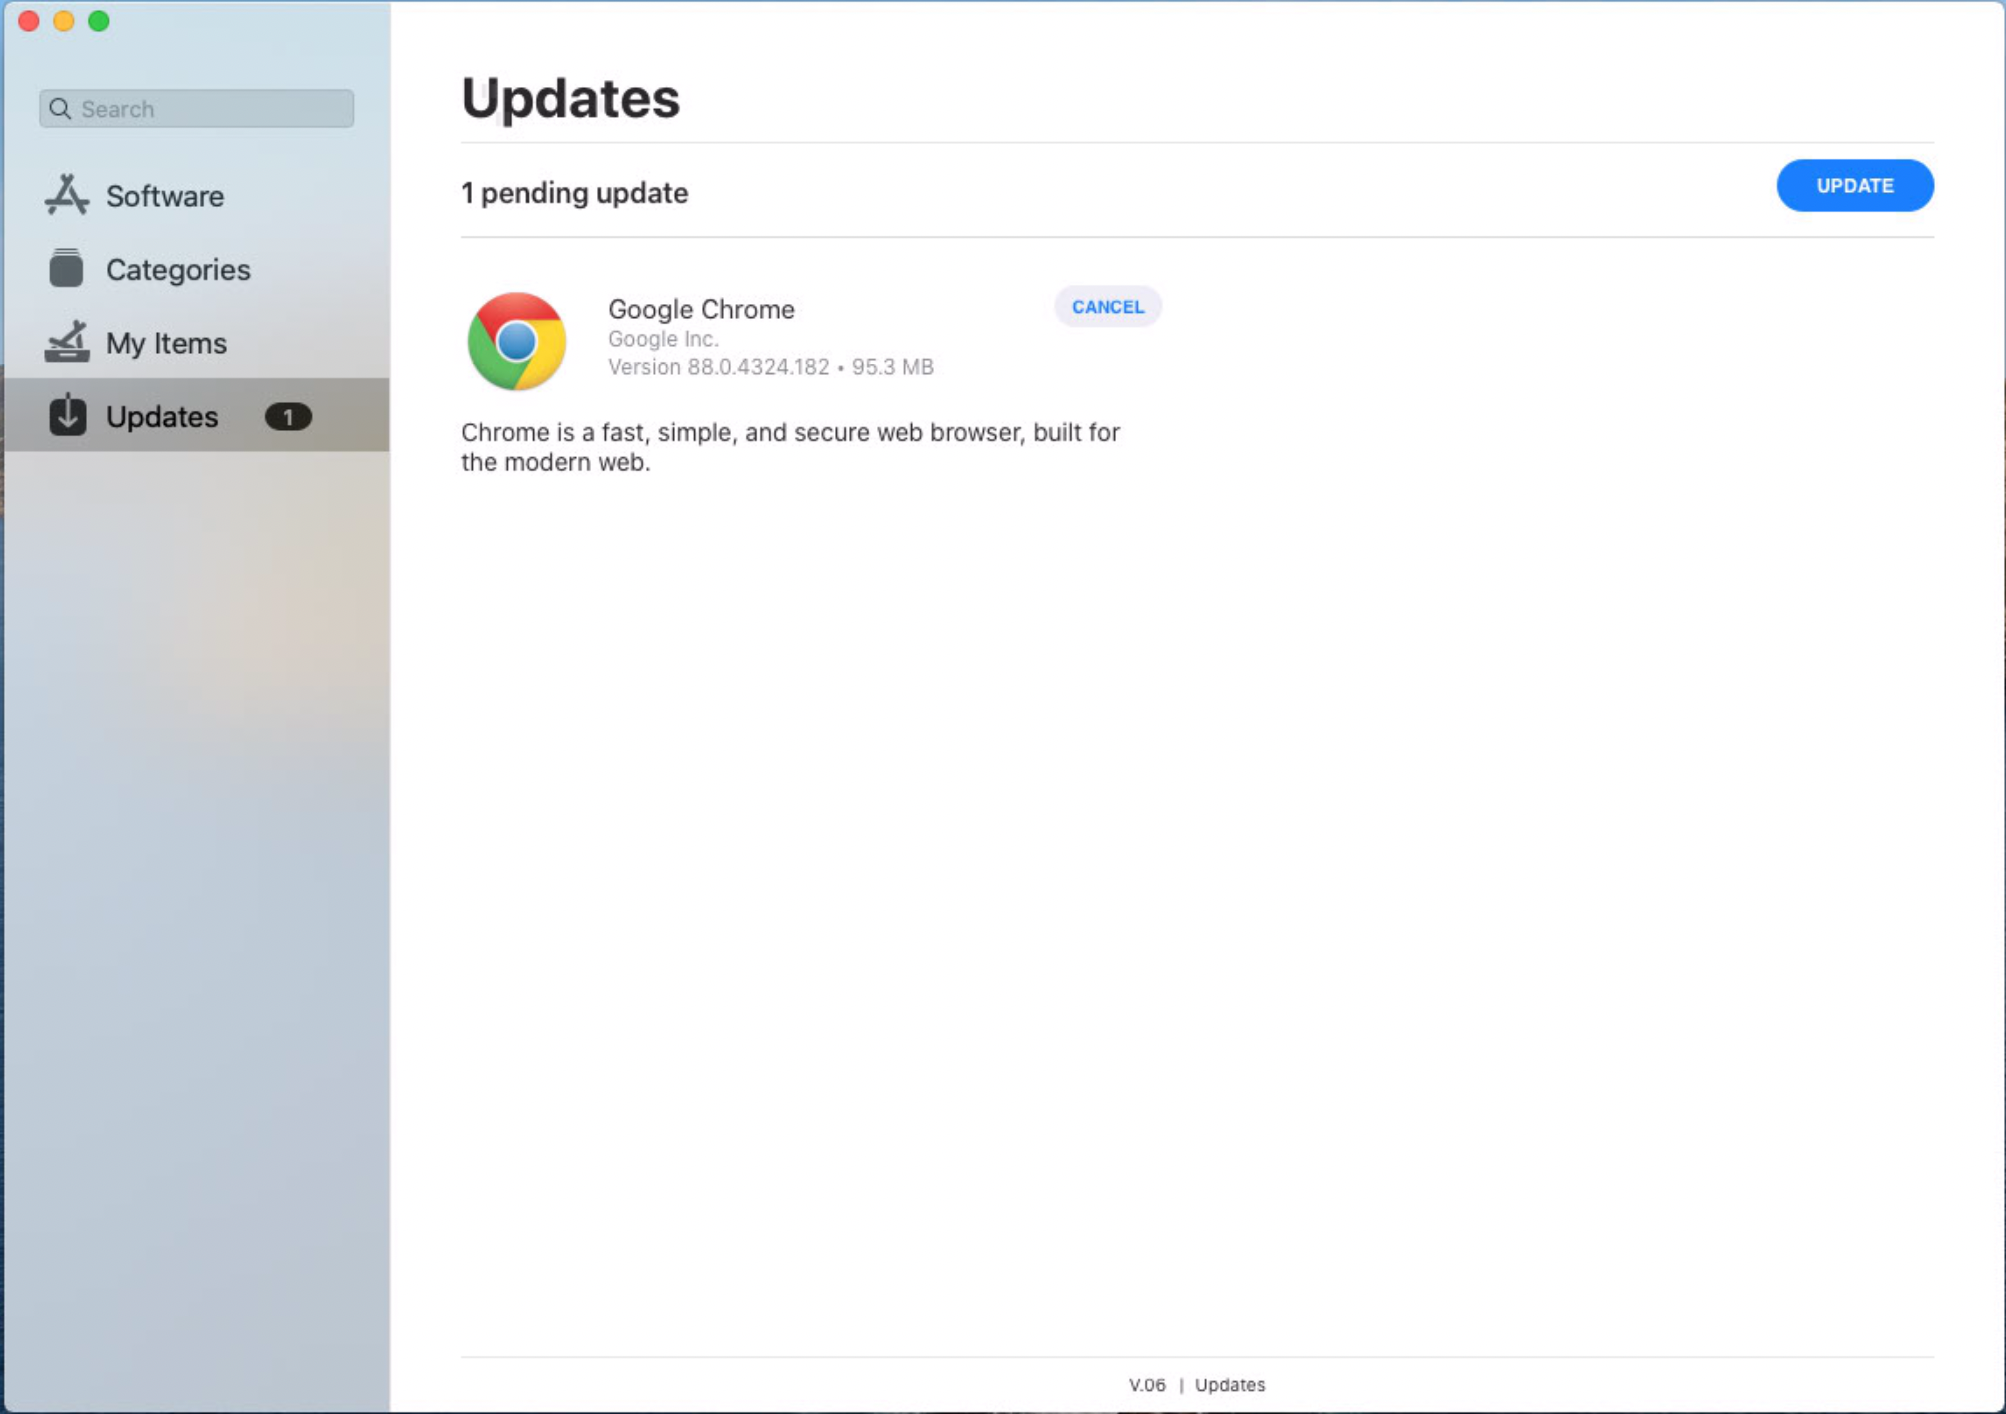The height and width of the screenshot is (1414, 2006).
Task: Open the My Items section label
Action: pos(166,343)
